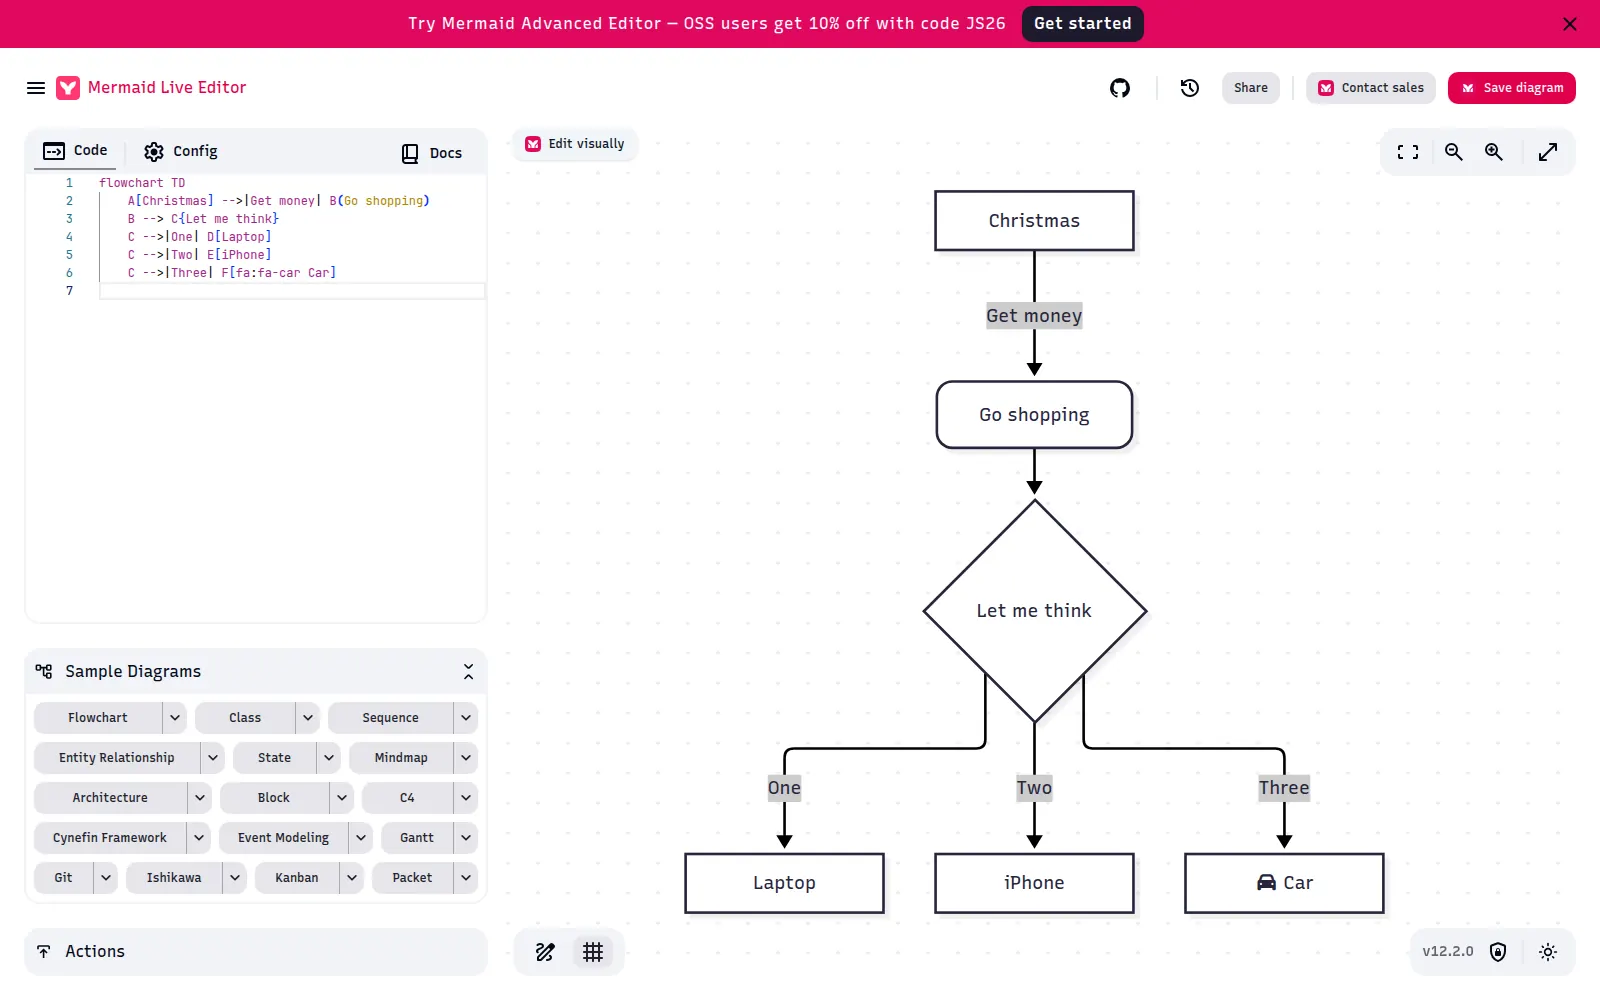This screenshot has height=1000, width=1600.
Task: Zoom out of the diagram
Action: 1454,152
